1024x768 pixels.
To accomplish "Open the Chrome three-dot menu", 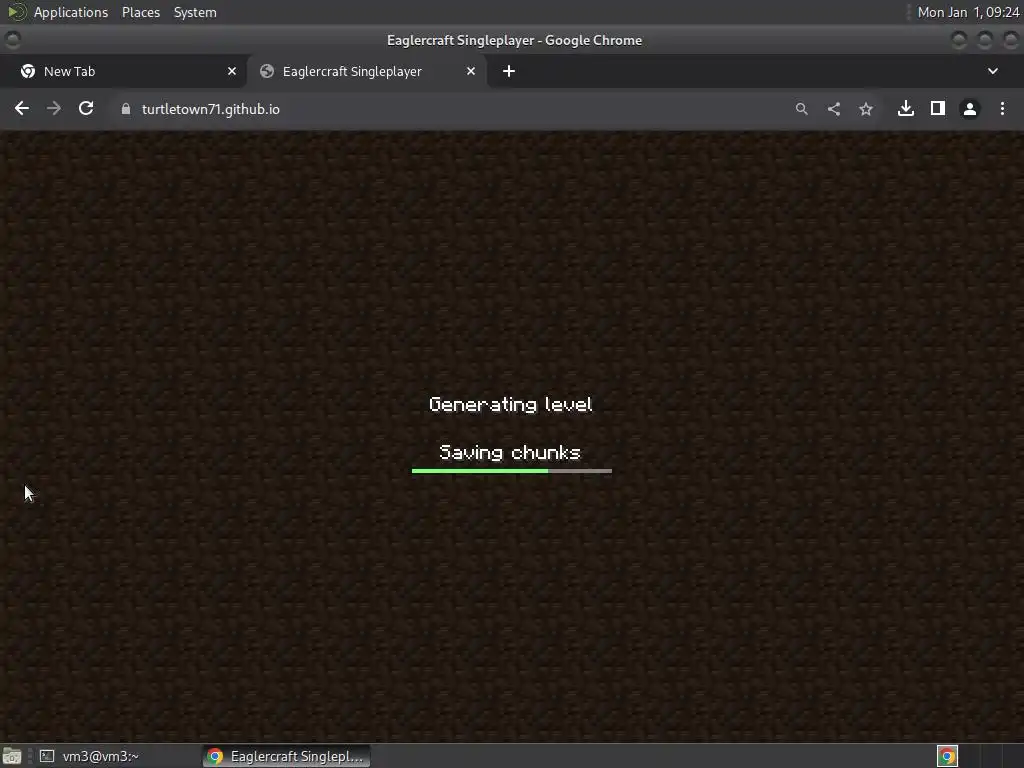I will pos(1002,108).
